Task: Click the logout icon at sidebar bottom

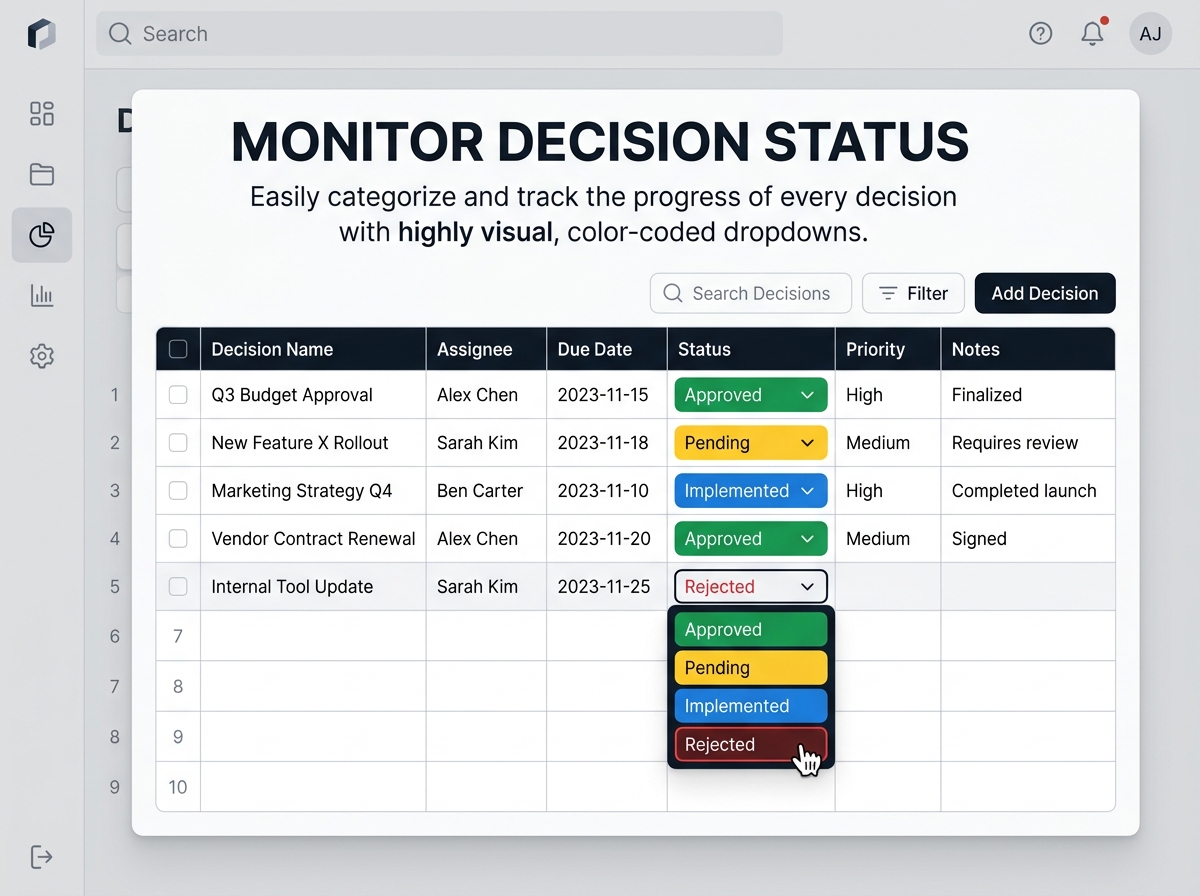Action: 42,857
